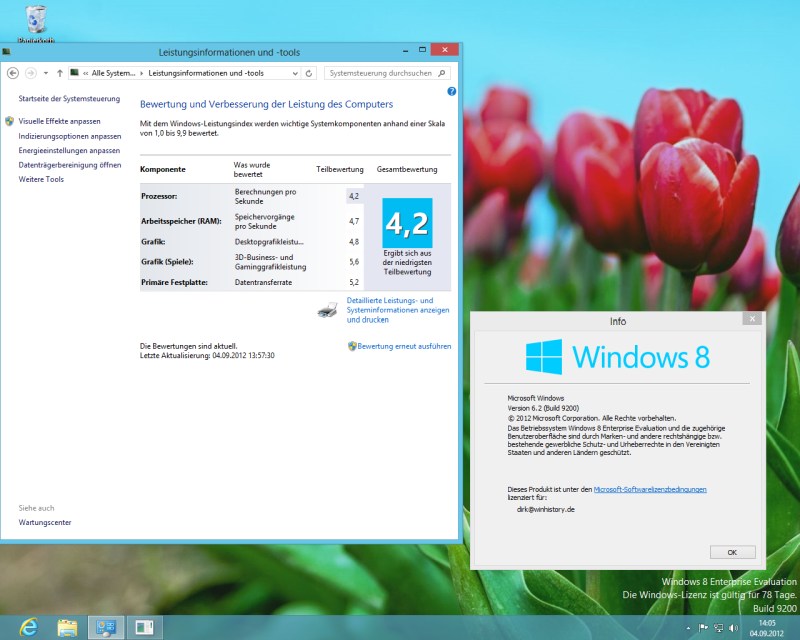The height and width of the screenshot is (640, 800).
Task: Open the Microsoft-Softwarelizenzbedingungen link
Action: pos(650,489)
